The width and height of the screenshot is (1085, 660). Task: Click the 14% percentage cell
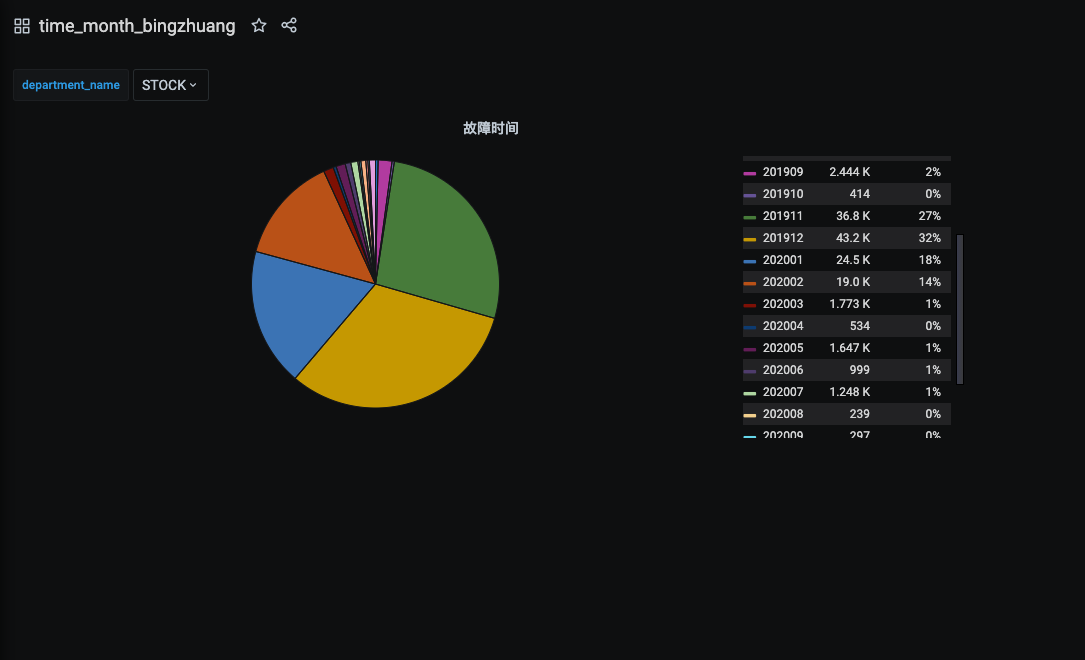[x=929, y=282]
